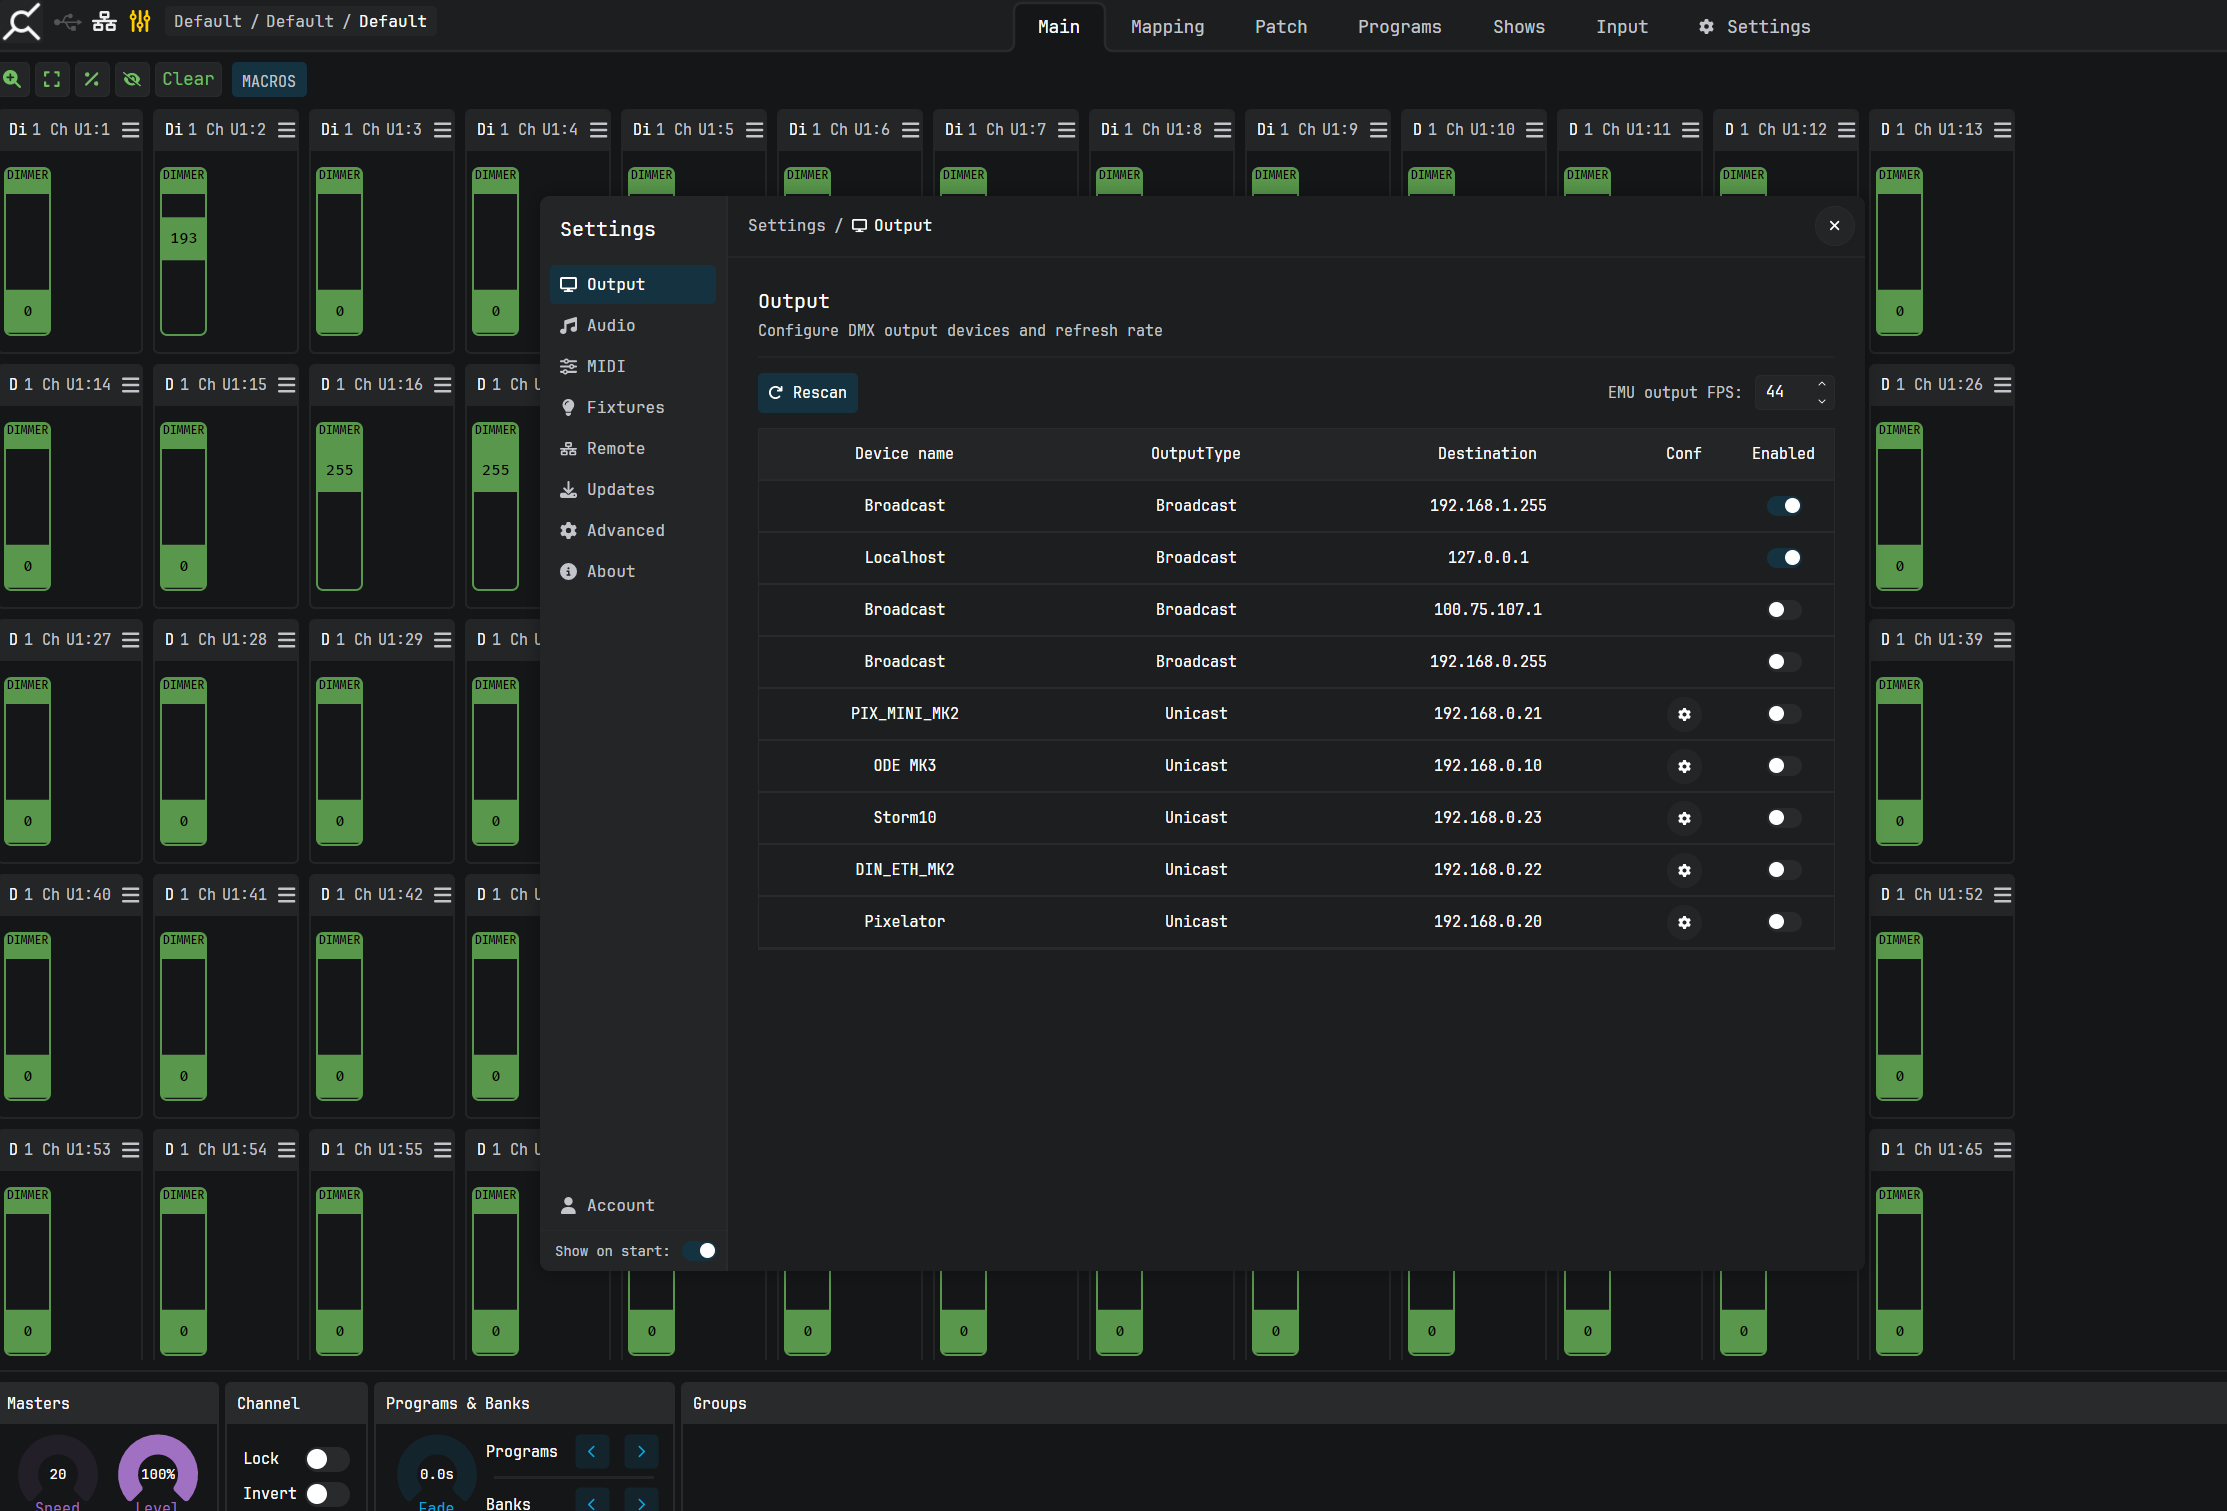Select Fixtures in settings sidebar
2227x1511 pixels.
tap(633, 408)
